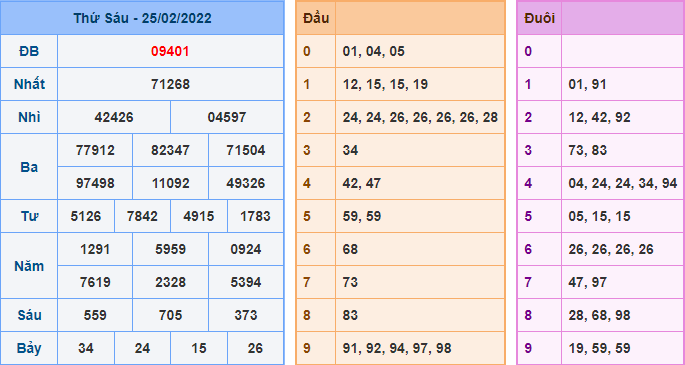Select the Năm row label

(x=29, y=266)
